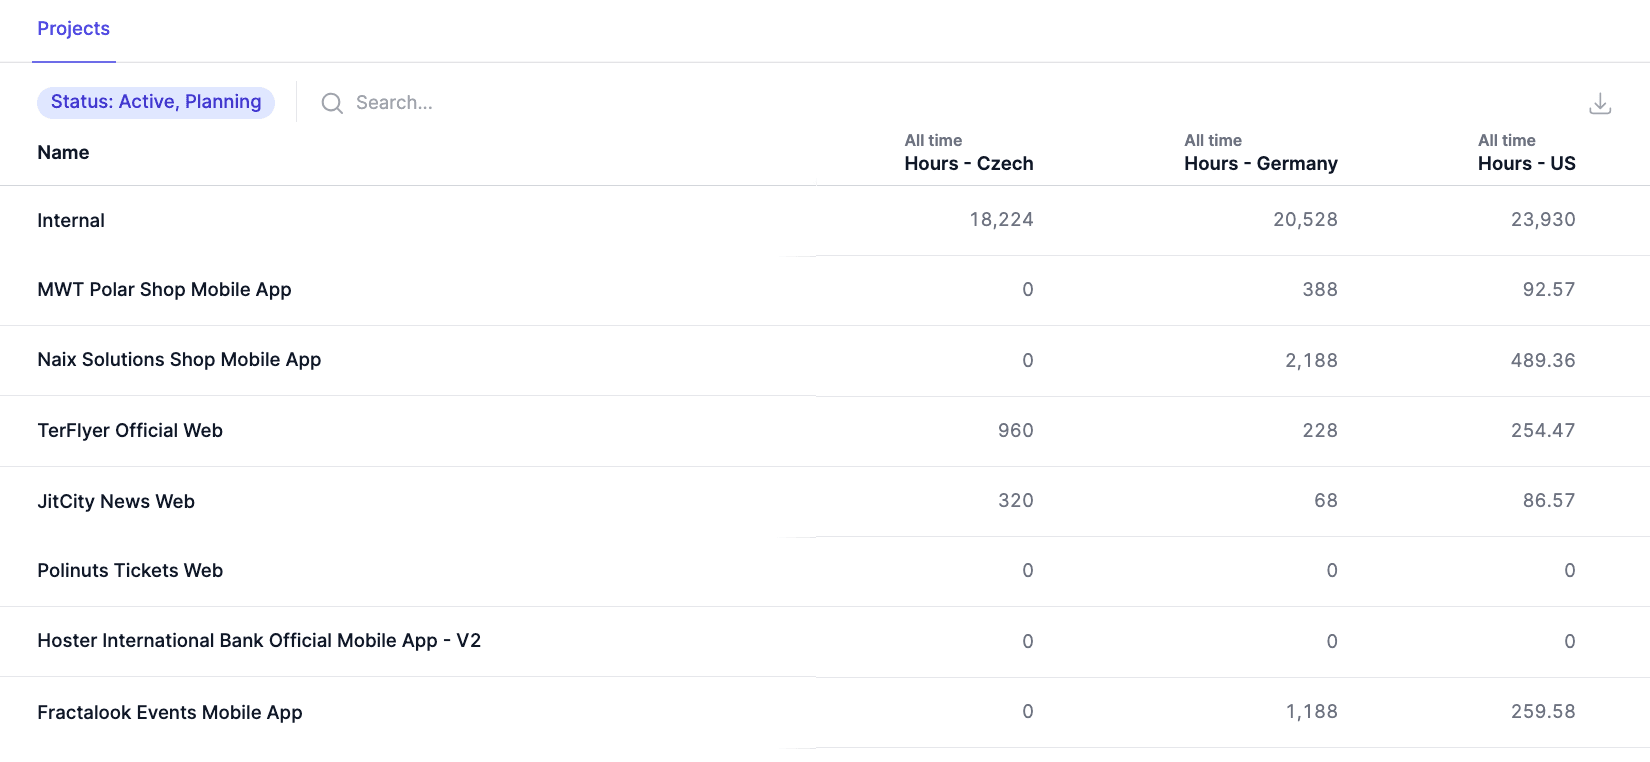This screenshot has height=762, width=1650.
Task: Open MWT Polar Shop Mobile App project
Action: [164, 290]
